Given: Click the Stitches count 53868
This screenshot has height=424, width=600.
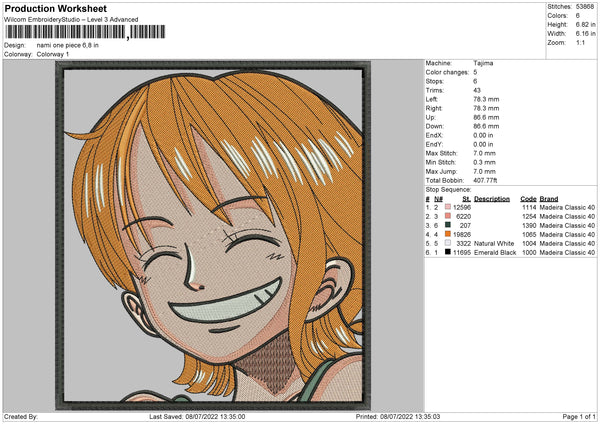Looking at the screenshot, I should [x=586, y=7].
